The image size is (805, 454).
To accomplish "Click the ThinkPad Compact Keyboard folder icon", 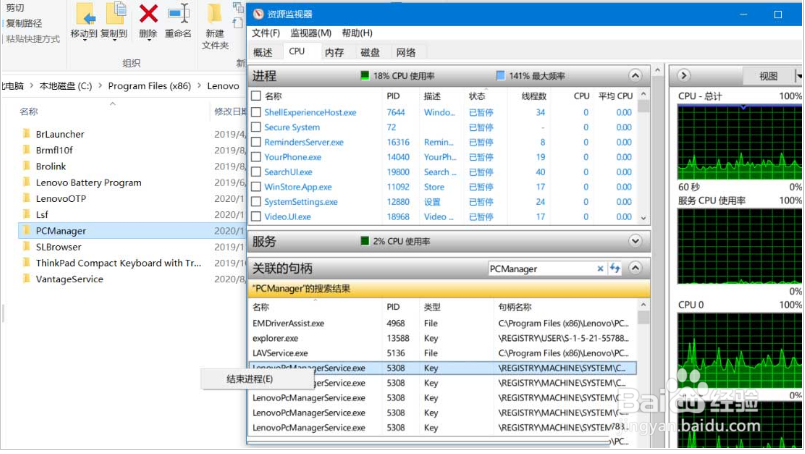I will [x=27, y=263].
